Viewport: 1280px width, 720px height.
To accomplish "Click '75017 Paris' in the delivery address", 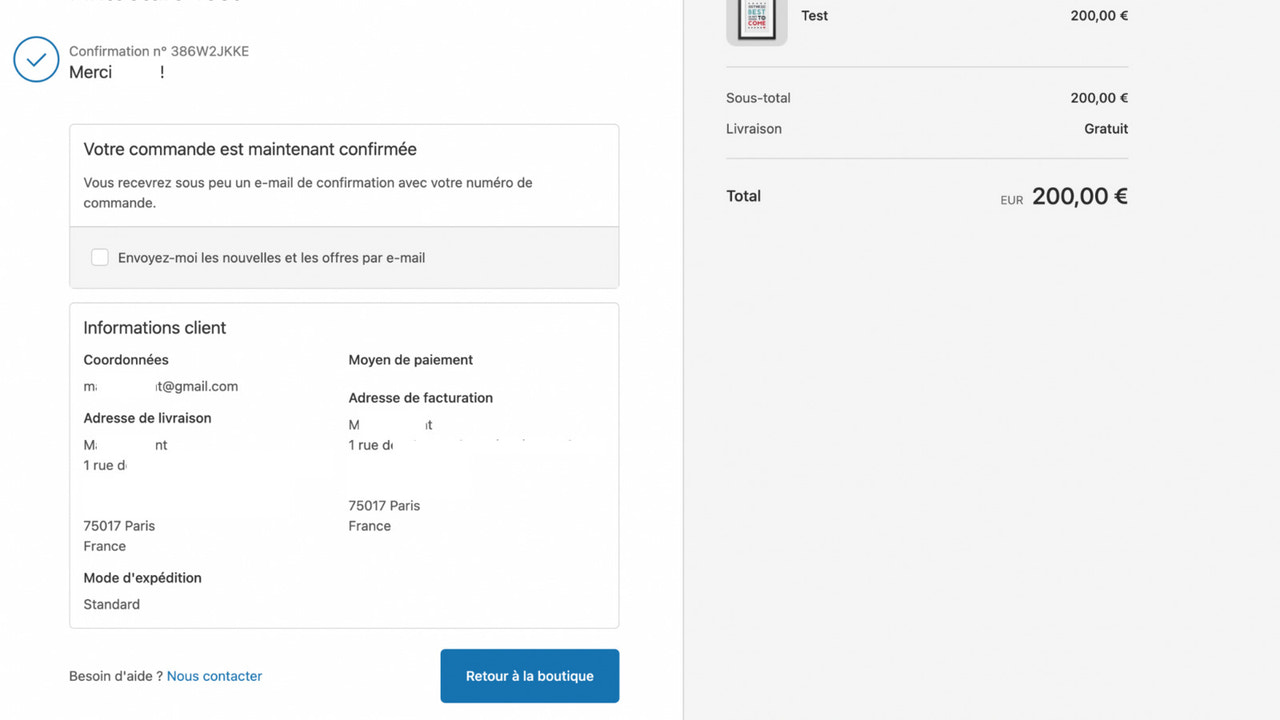I will click(119, 526).
